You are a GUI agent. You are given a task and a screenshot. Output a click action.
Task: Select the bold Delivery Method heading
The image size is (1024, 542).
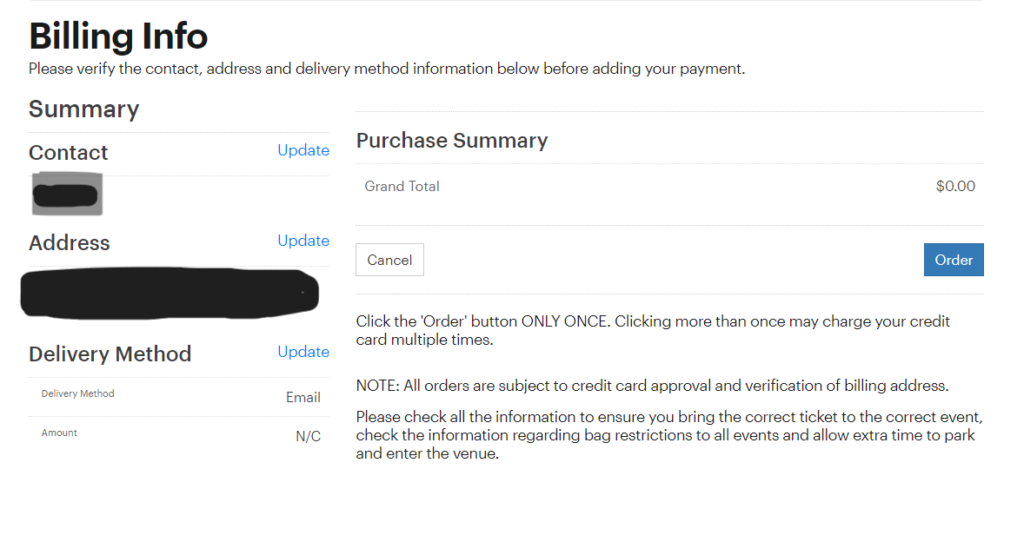pyautogui.click(x=110, y=354)
